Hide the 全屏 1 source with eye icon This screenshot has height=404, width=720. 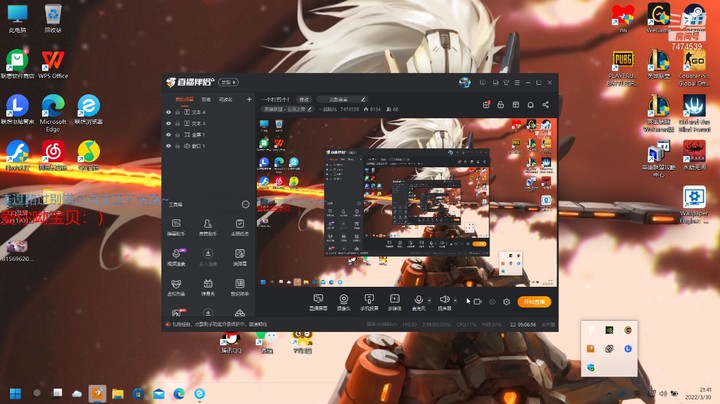tap(169, 135)
